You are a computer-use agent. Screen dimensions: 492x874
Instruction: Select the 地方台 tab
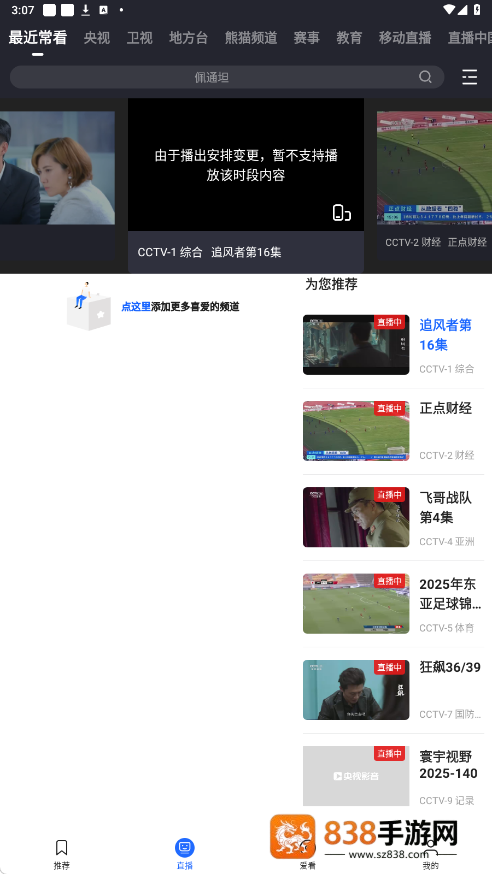point(188,38)
